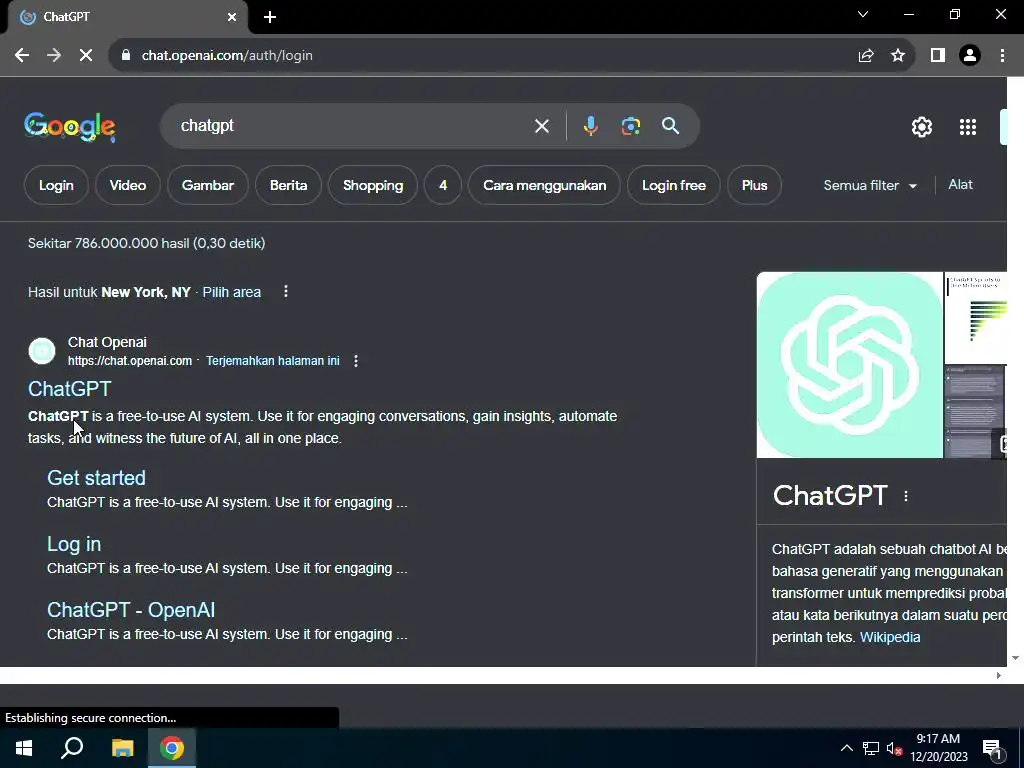The height and width of the screenshot is (768, 1024).
Task: Search by image with Google Lens icon
Action: pos(631,125)
